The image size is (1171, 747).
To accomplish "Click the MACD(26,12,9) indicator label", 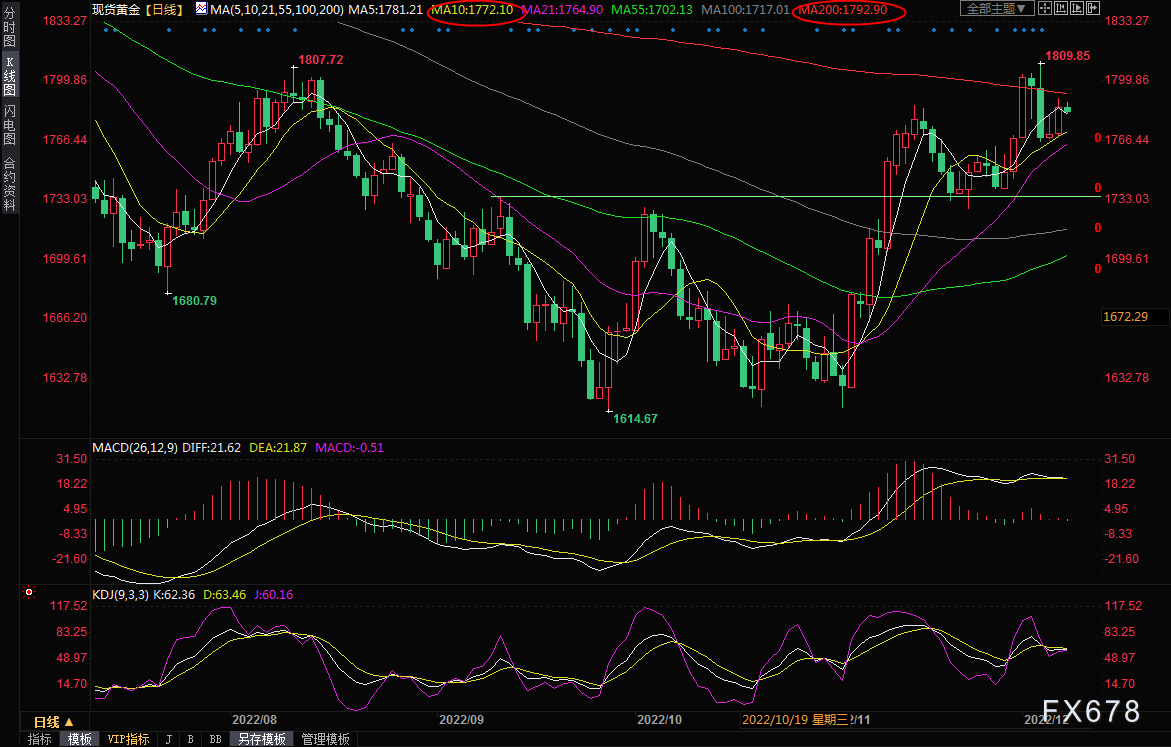I will tap(135, 447).
